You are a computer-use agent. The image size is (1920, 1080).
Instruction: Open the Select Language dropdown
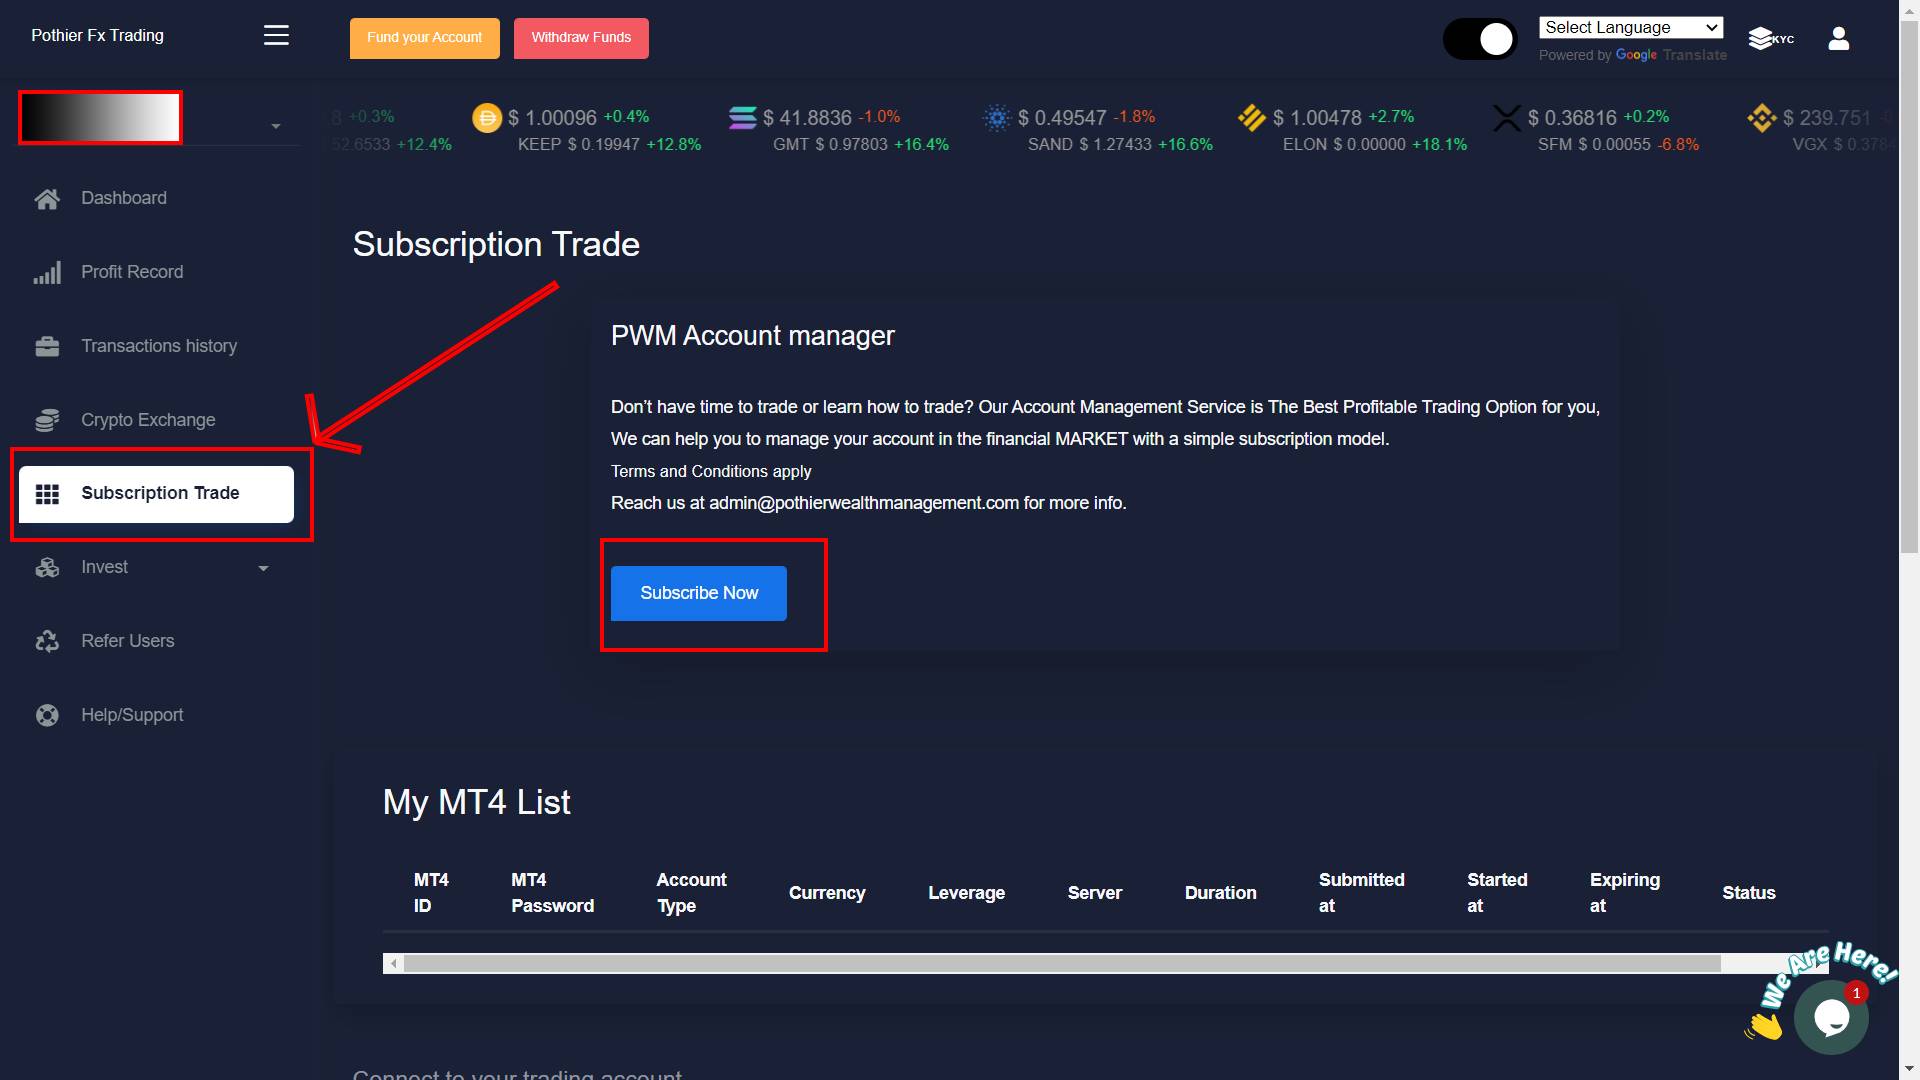pos(1631,28)
